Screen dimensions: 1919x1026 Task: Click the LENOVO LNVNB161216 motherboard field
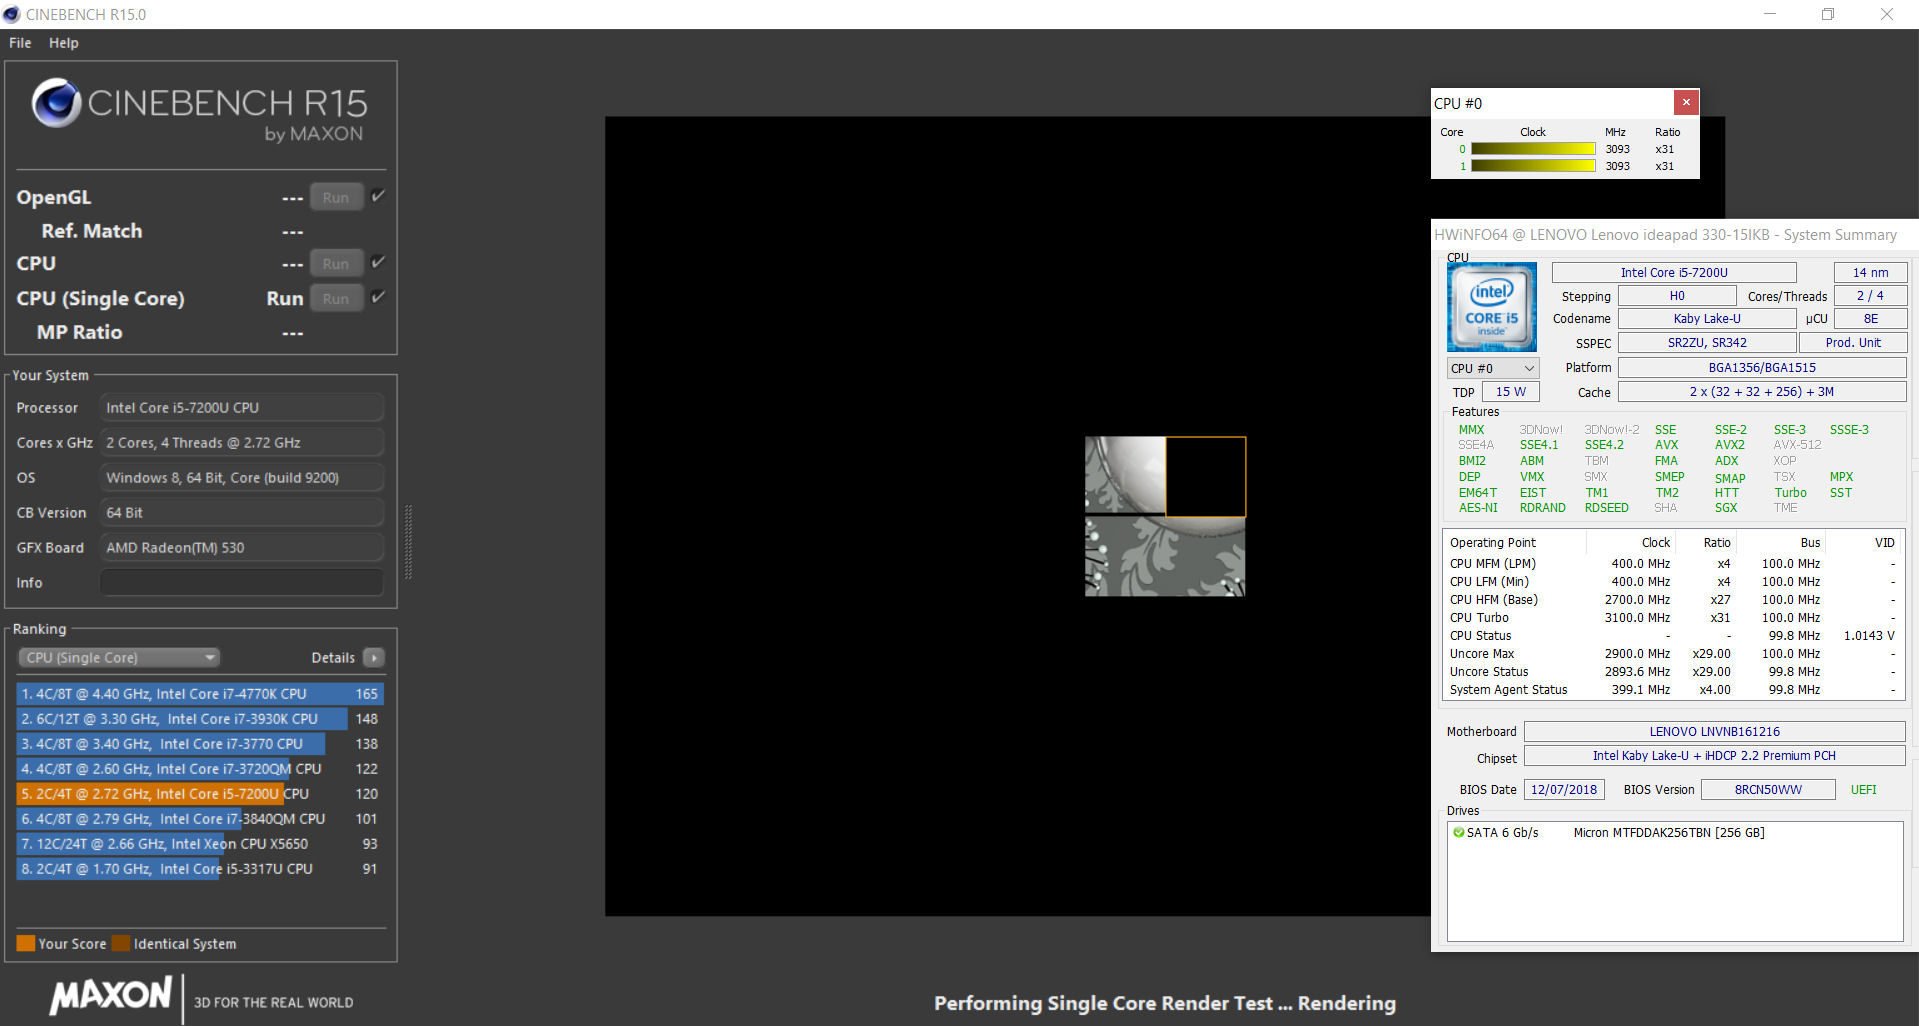(x=1714, y=731)
